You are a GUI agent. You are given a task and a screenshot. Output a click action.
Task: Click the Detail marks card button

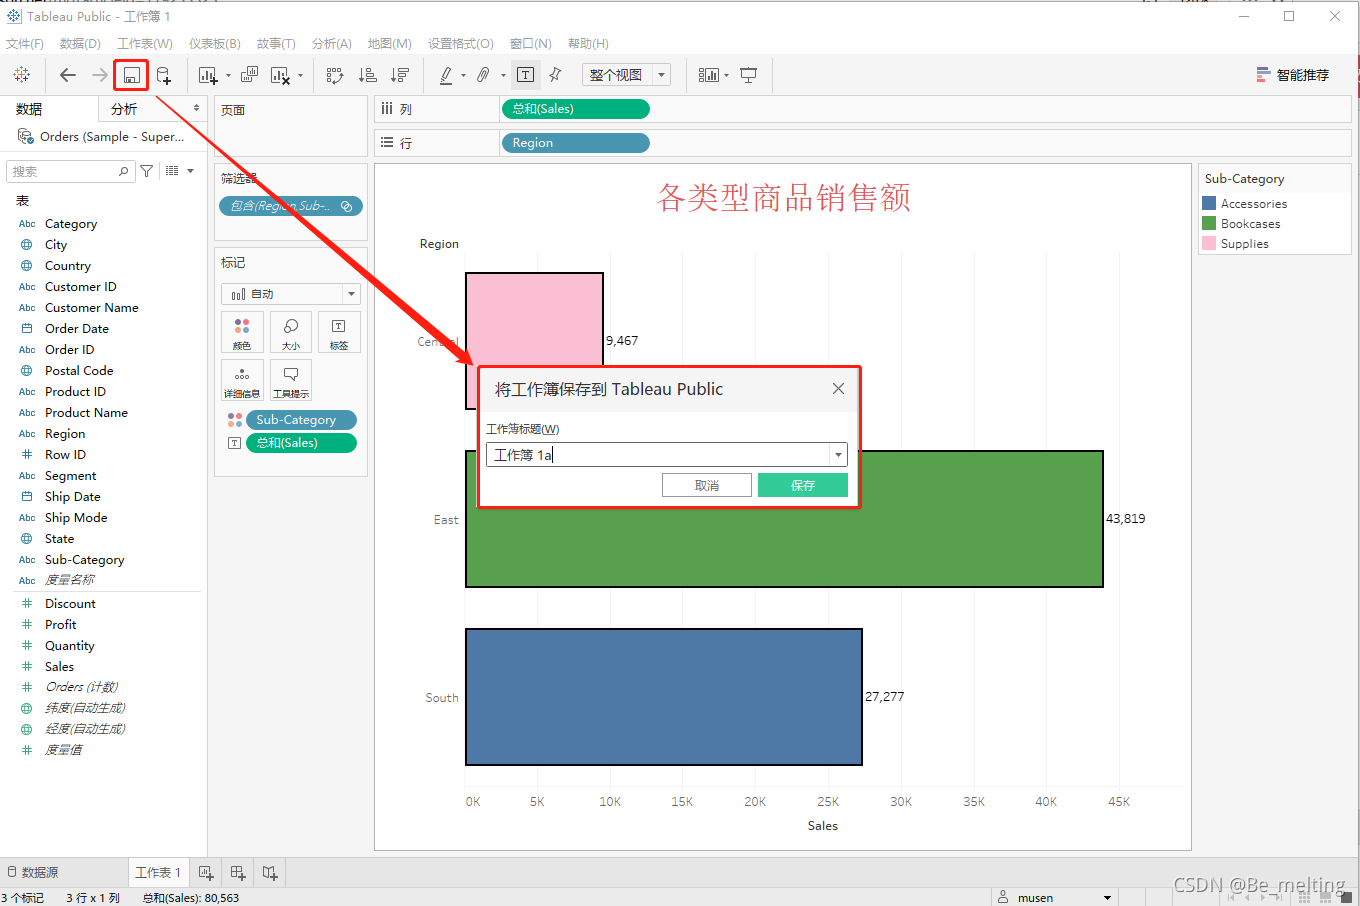pos(242,380)
